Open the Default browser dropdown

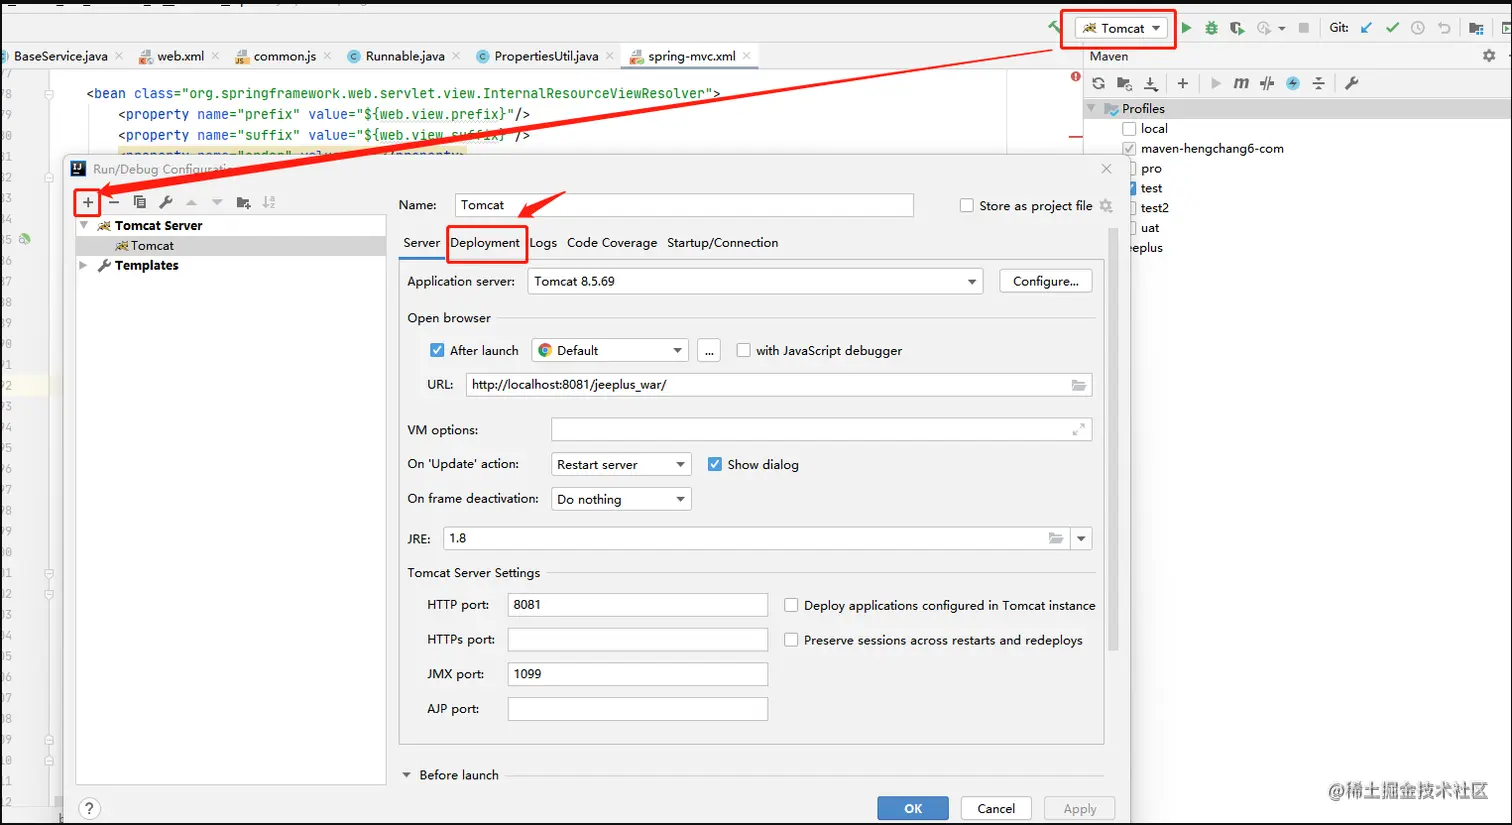click(610, 350)
